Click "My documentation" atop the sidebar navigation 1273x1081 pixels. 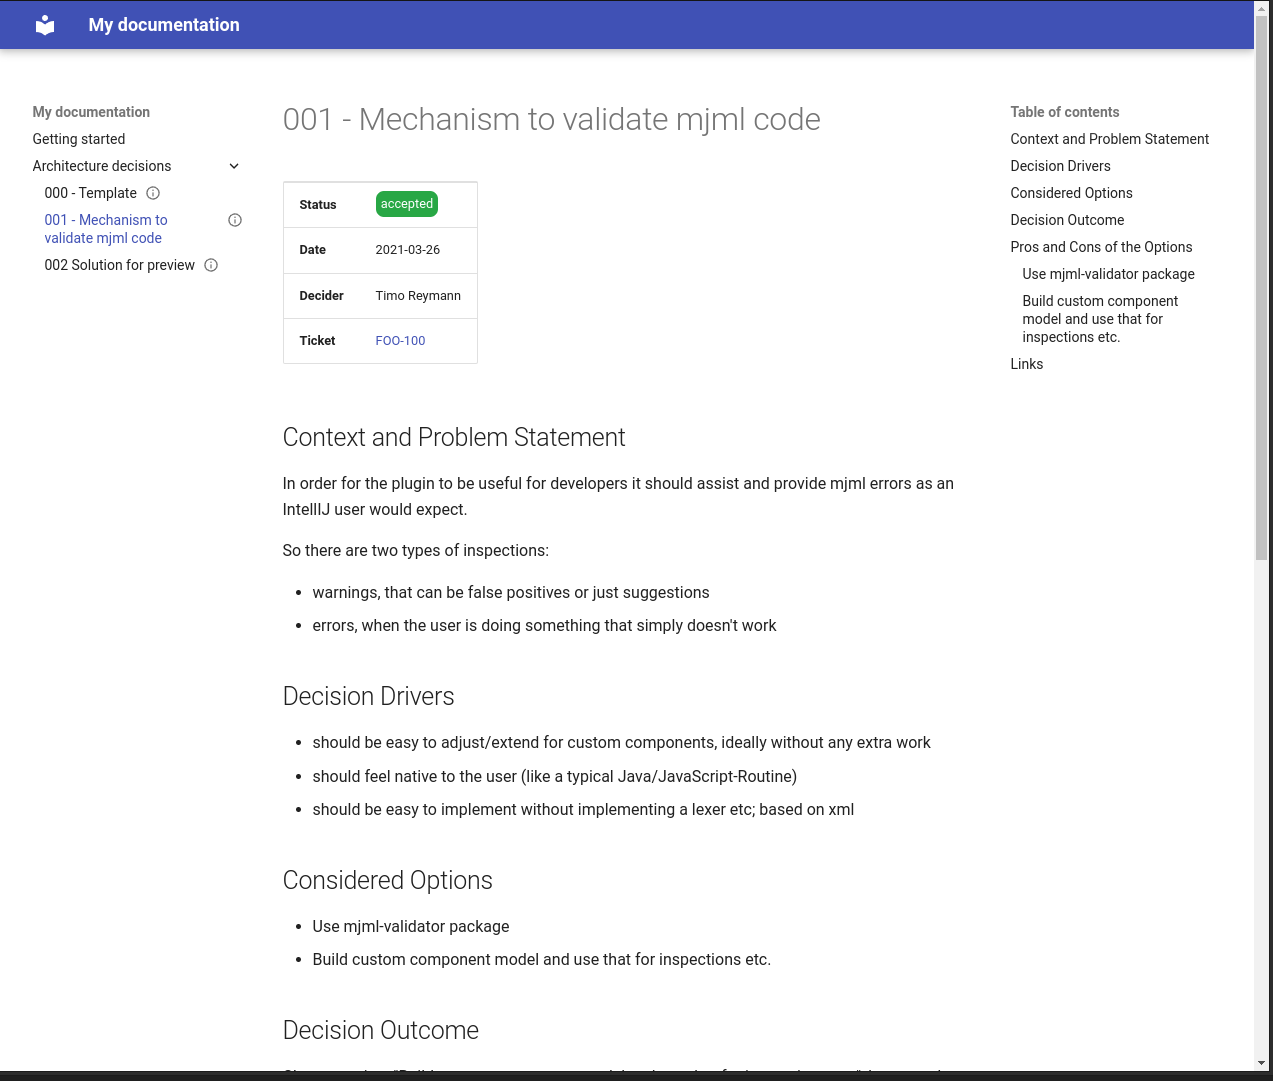click(90, 112)
